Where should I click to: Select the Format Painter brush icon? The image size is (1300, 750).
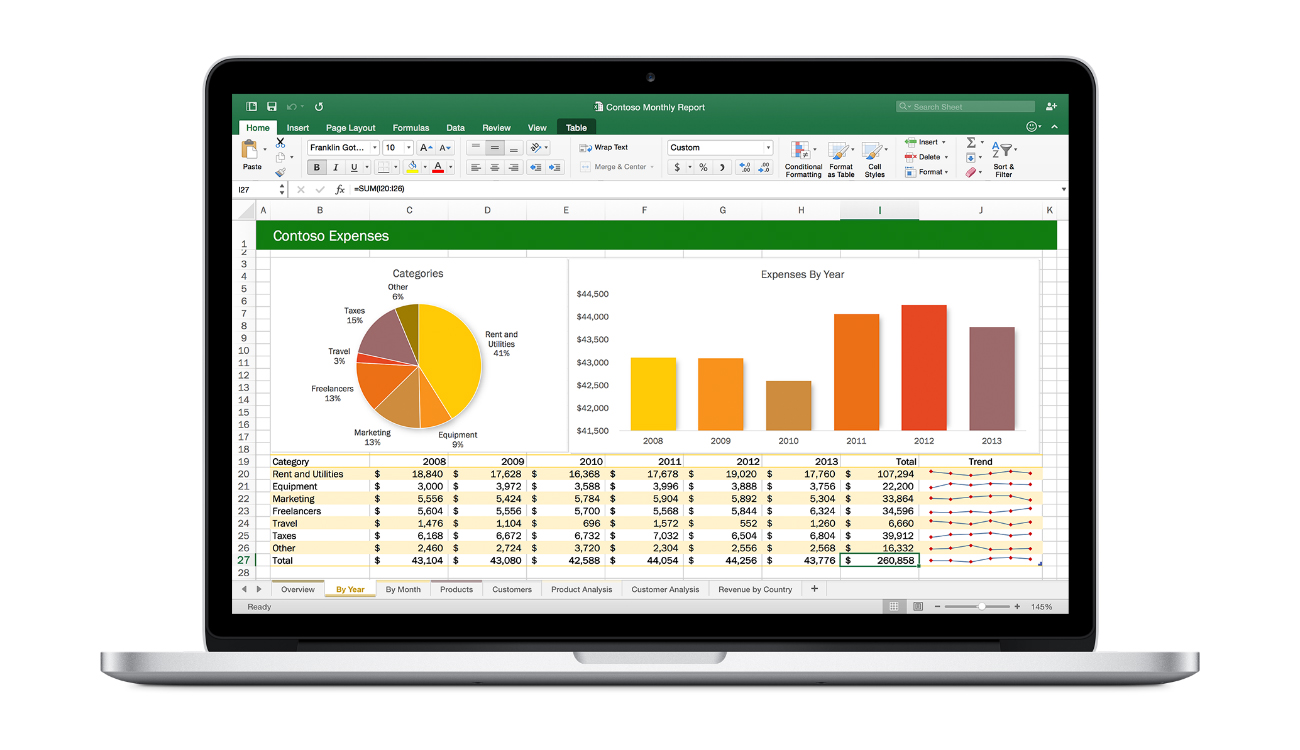[280, 172]
